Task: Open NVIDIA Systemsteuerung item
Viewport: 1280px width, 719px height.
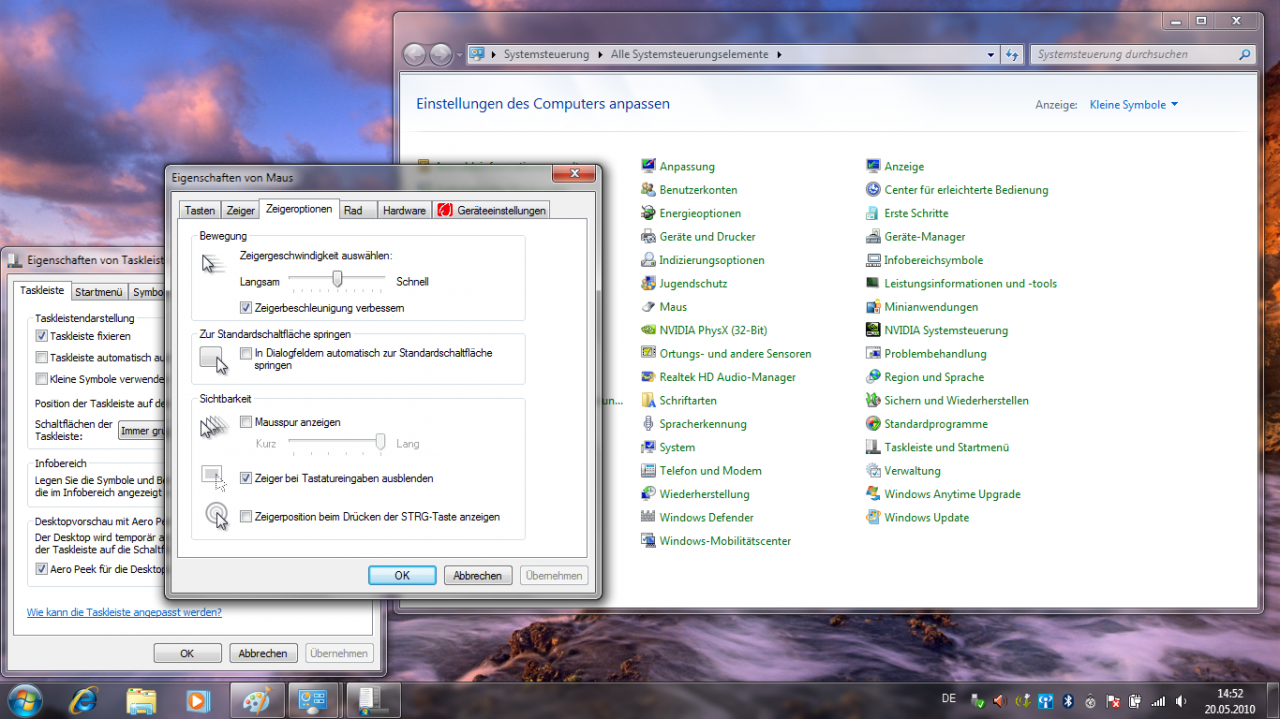Action: click(x=937, y=330)
